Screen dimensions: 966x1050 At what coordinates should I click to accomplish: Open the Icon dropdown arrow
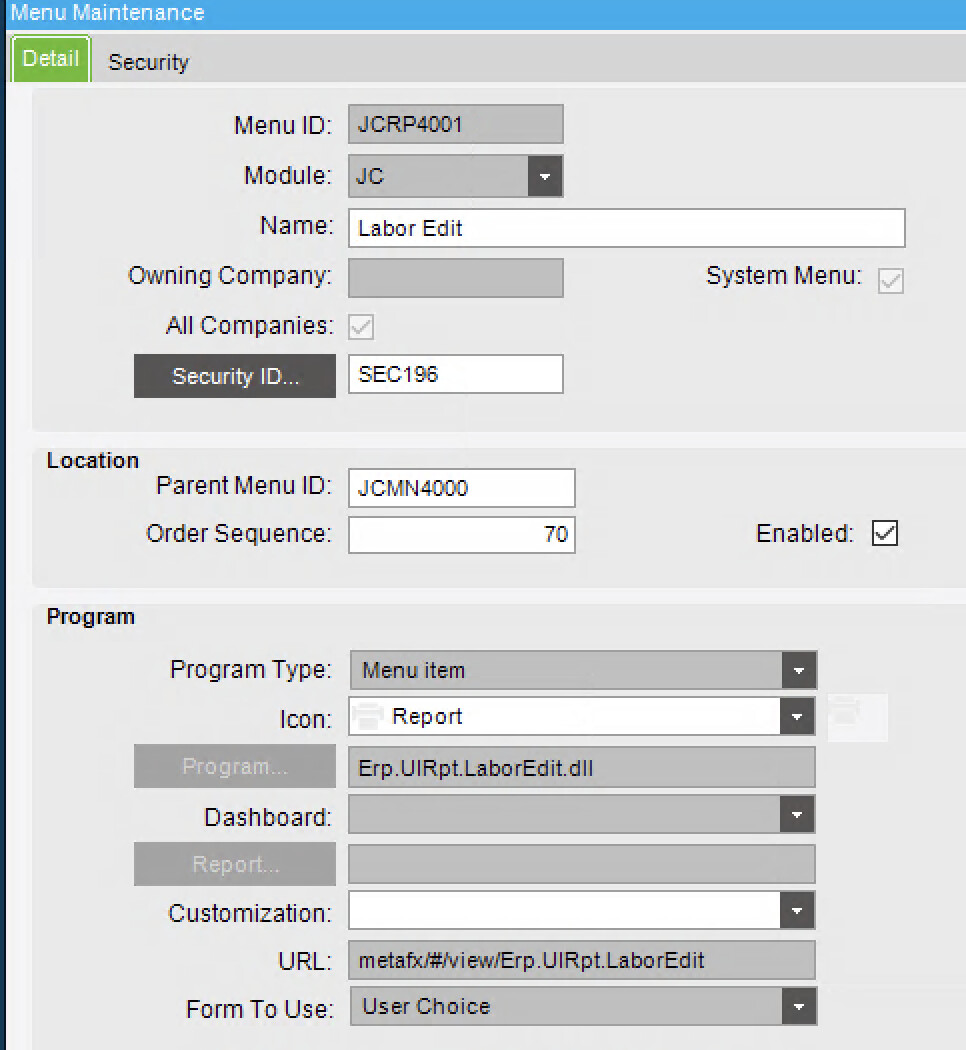(x=797, y=716)
